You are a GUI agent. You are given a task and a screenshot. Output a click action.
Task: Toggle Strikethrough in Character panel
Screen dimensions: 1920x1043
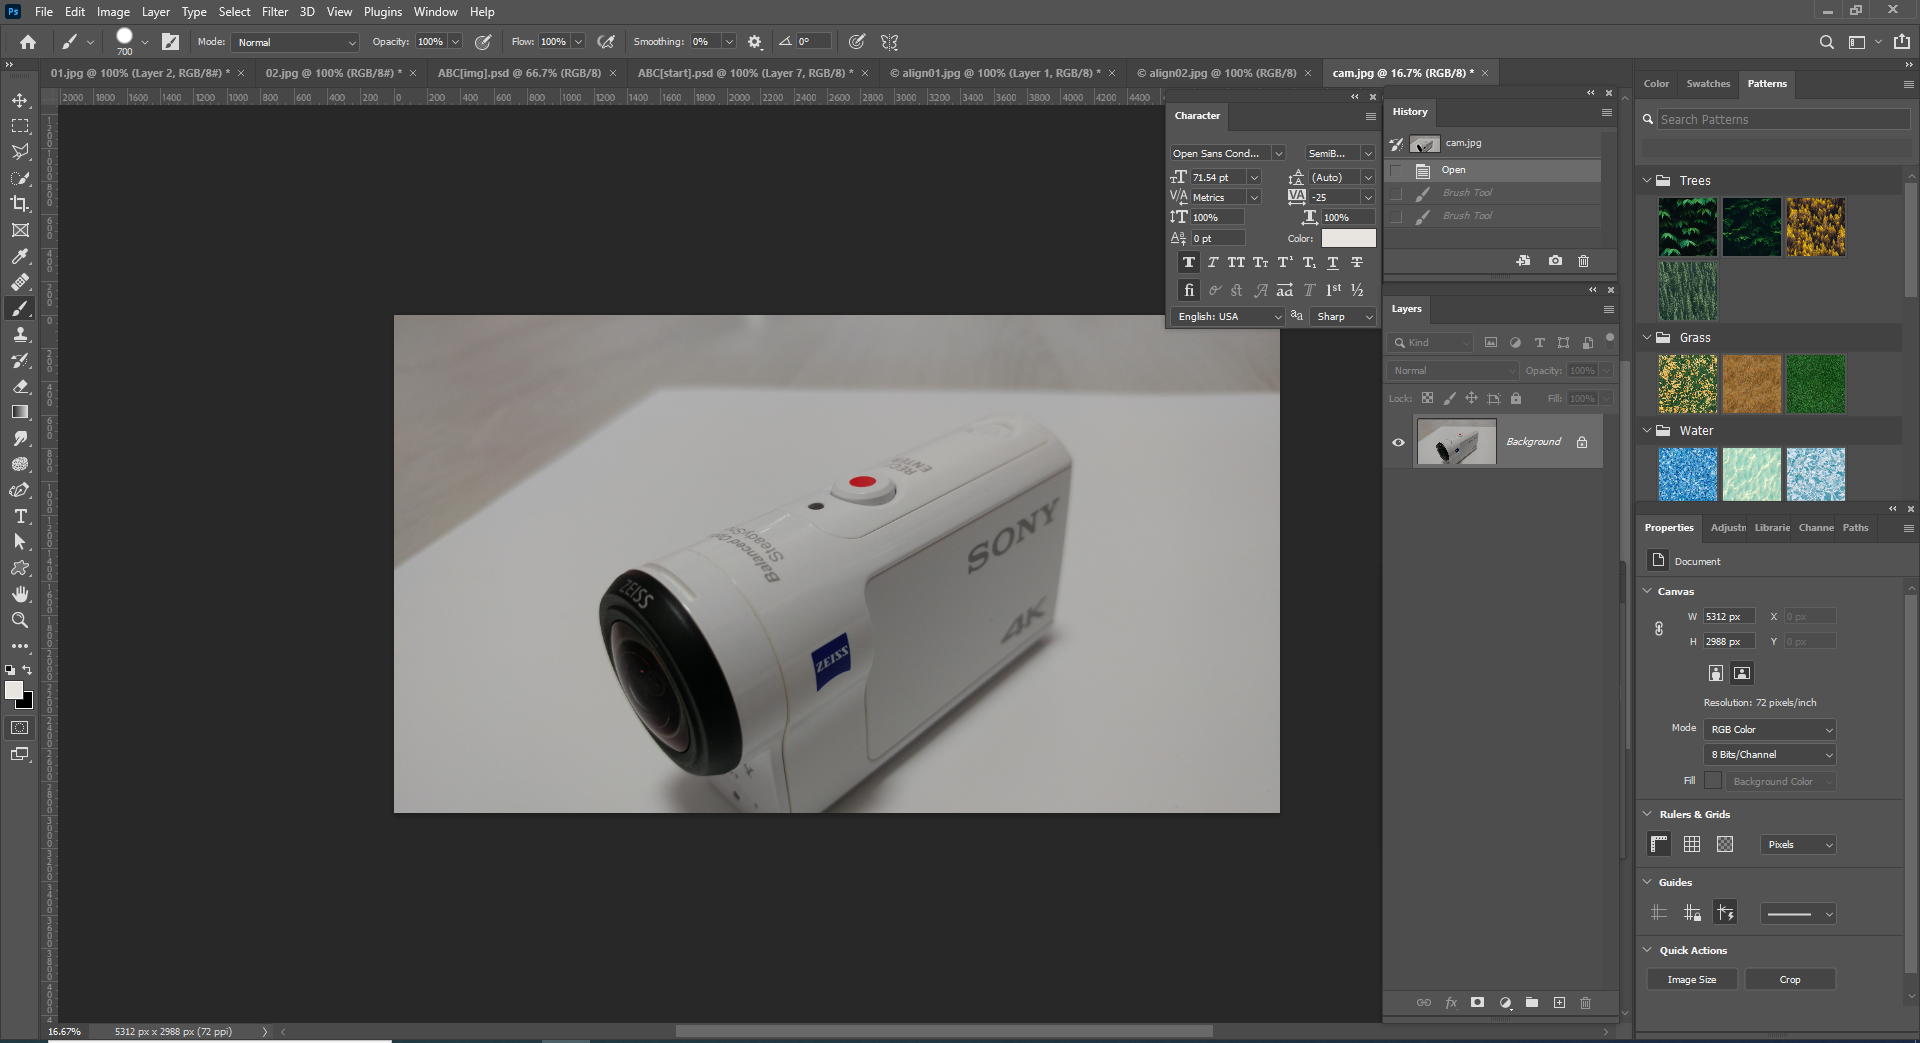pos(1357,262)
